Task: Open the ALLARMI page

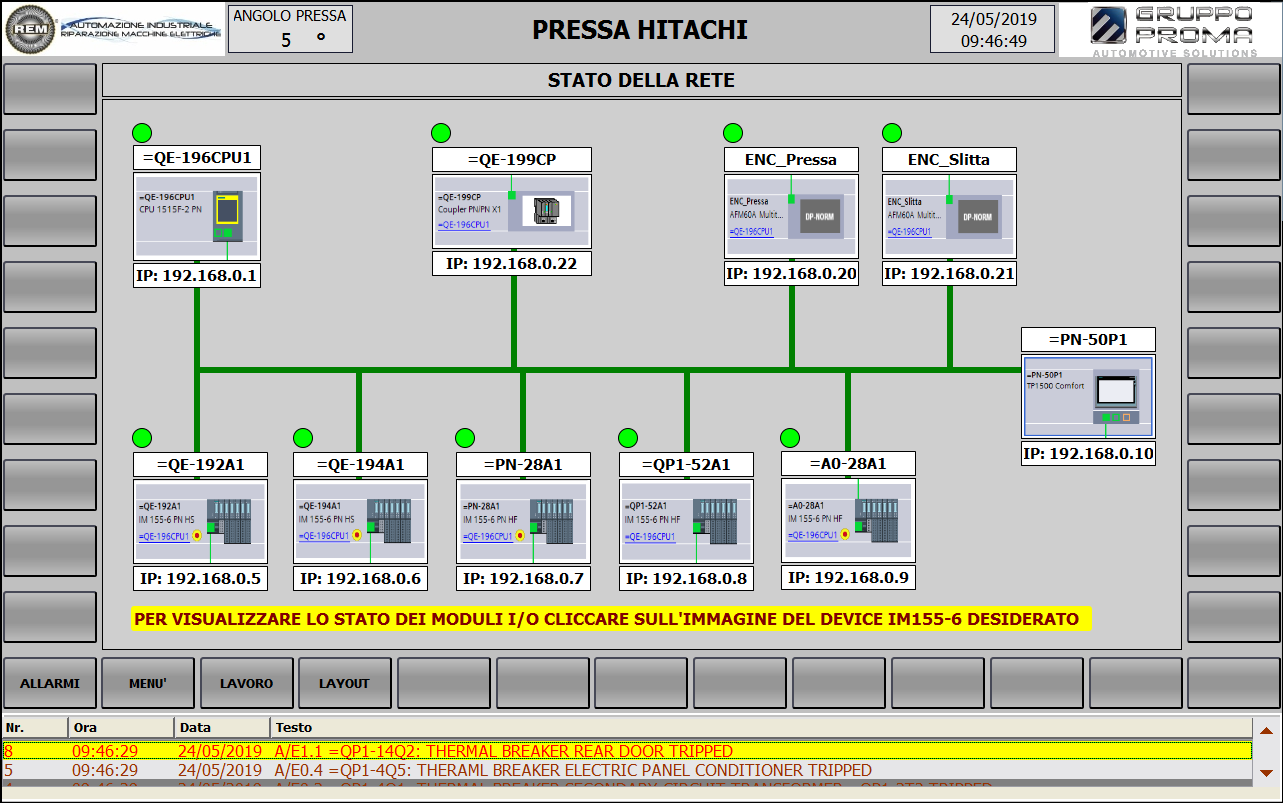Action: tap(50, 683)
